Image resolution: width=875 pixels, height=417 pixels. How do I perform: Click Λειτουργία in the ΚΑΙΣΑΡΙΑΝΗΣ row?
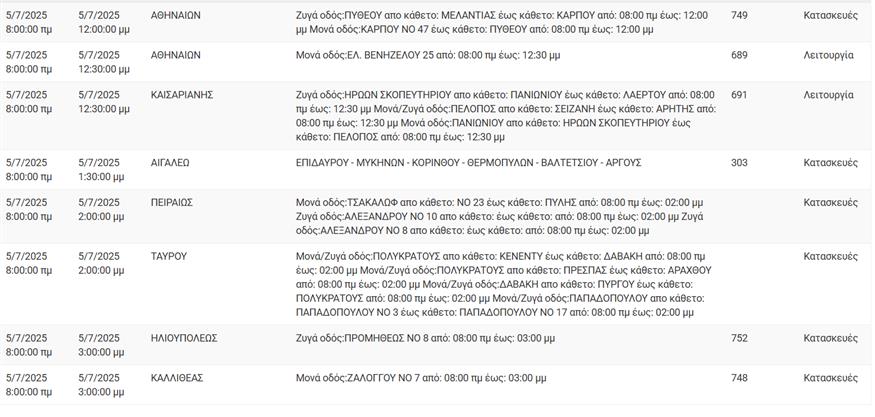[828, 95]
